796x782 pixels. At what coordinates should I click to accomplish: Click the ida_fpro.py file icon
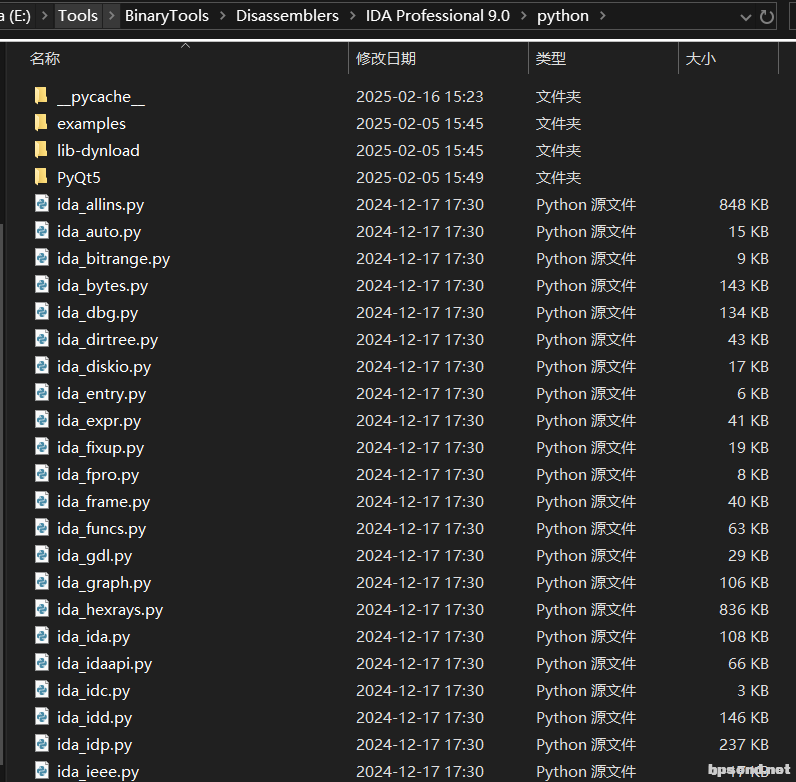pyautogui.click(x=42, y=473)
